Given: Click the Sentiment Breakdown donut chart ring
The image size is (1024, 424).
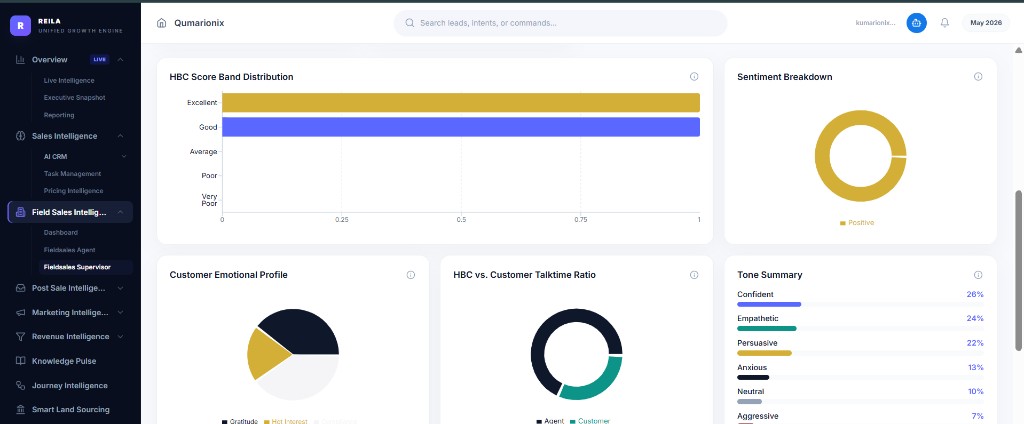Looking at the screenshot, I should pos(823,157).
